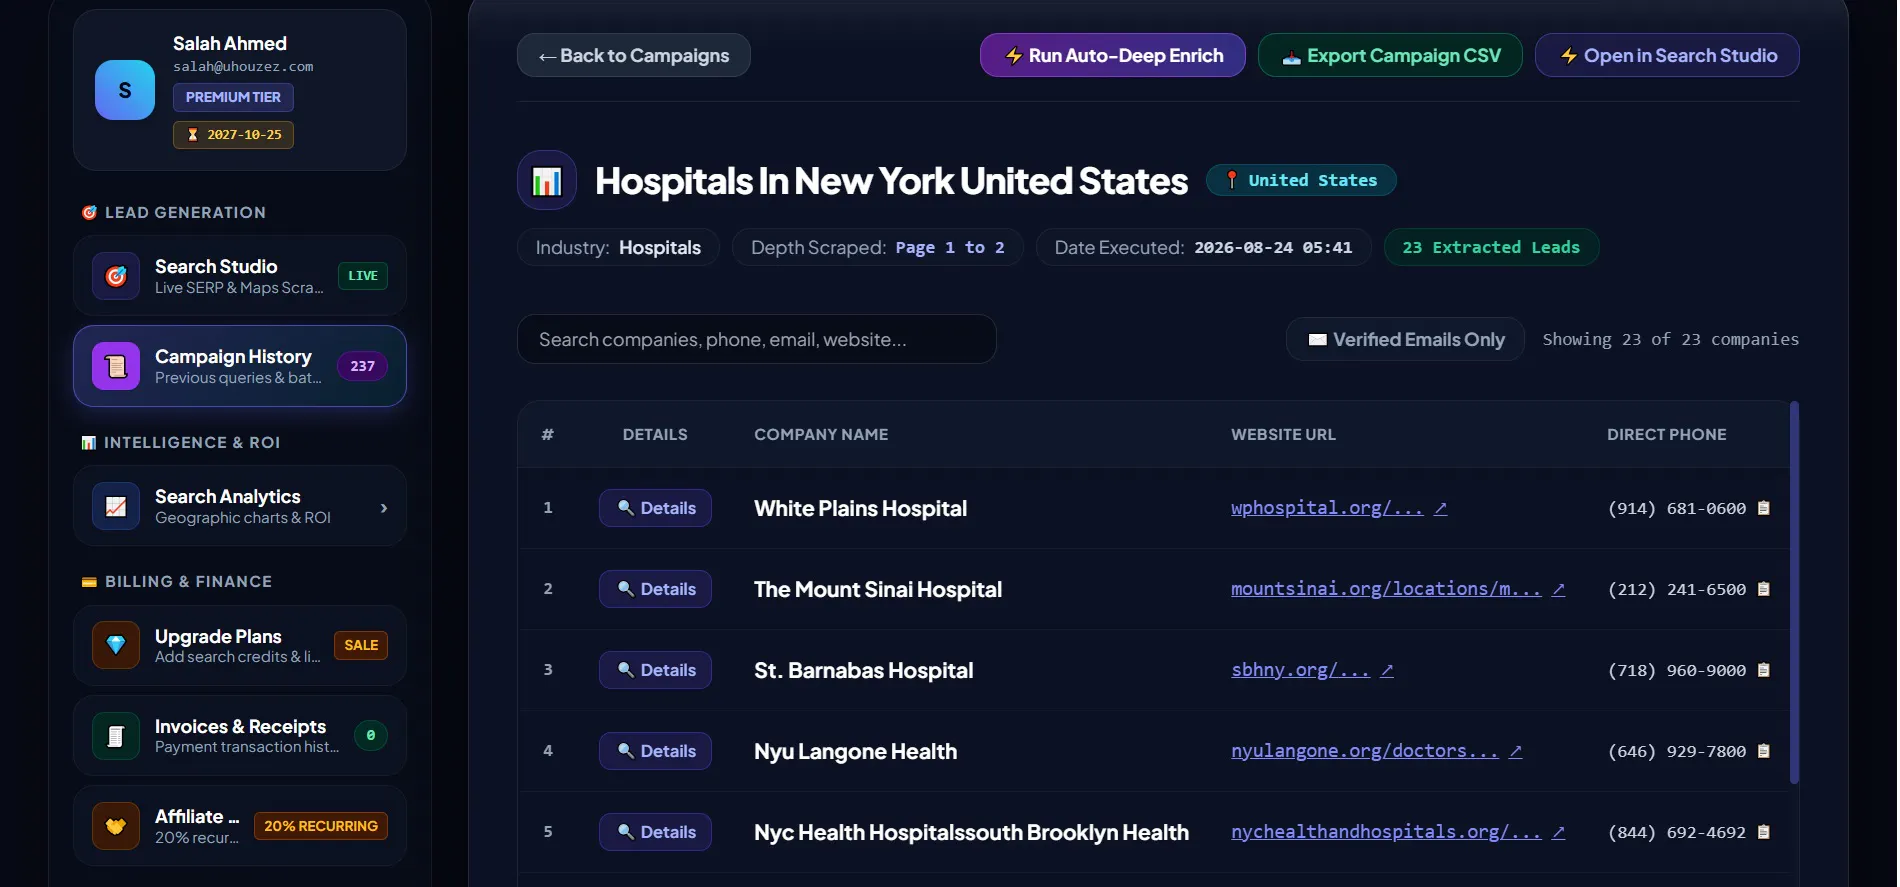Open Search Analytics menu item
The width and height of the screenshot is (1900, 887).
tap(240, 506)
